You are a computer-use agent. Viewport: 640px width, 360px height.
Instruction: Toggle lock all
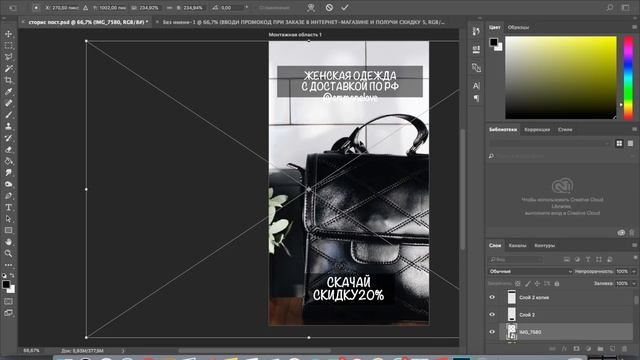[557, 283]
